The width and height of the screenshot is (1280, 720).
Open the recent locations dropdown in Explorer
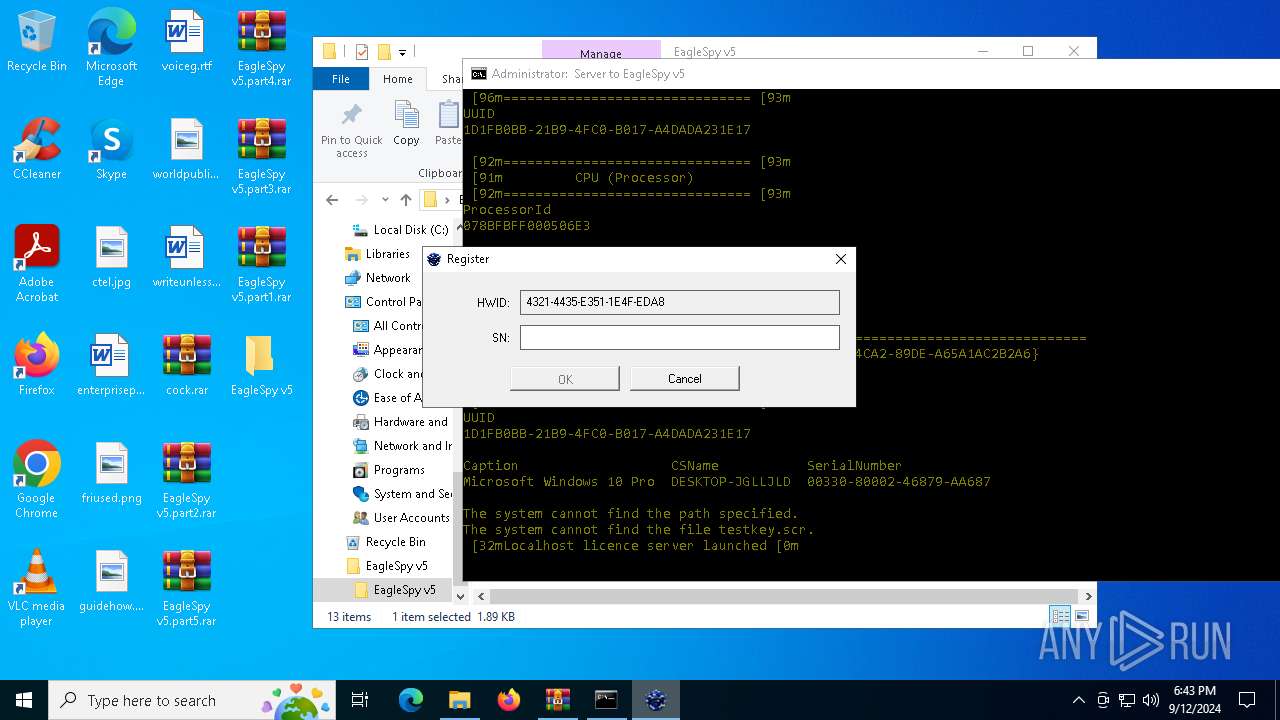tap(383, 200)
